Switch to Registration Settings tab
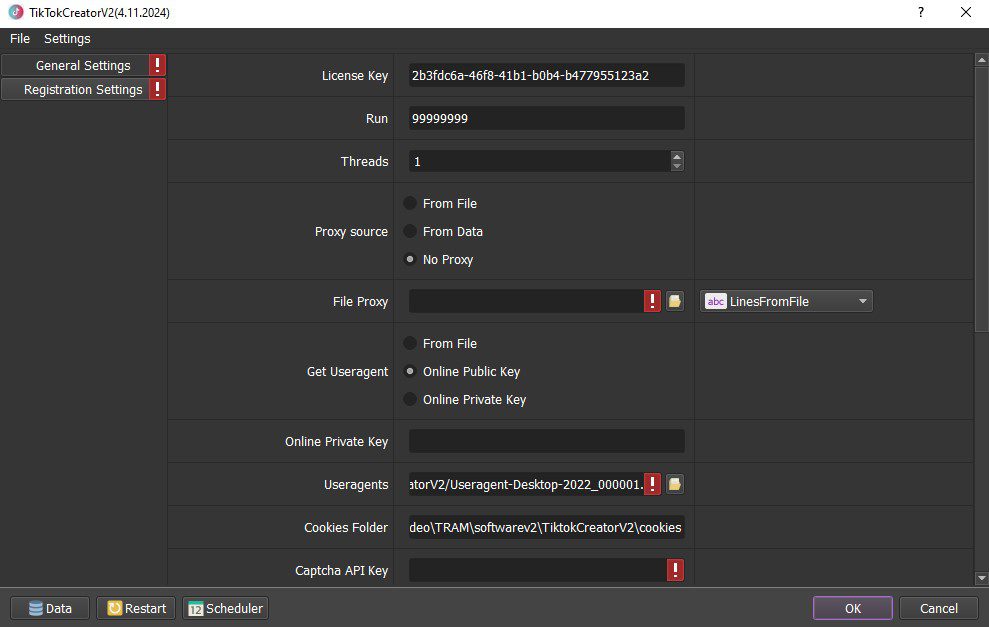This screenshot has width=989, height=627. (75, 89)
